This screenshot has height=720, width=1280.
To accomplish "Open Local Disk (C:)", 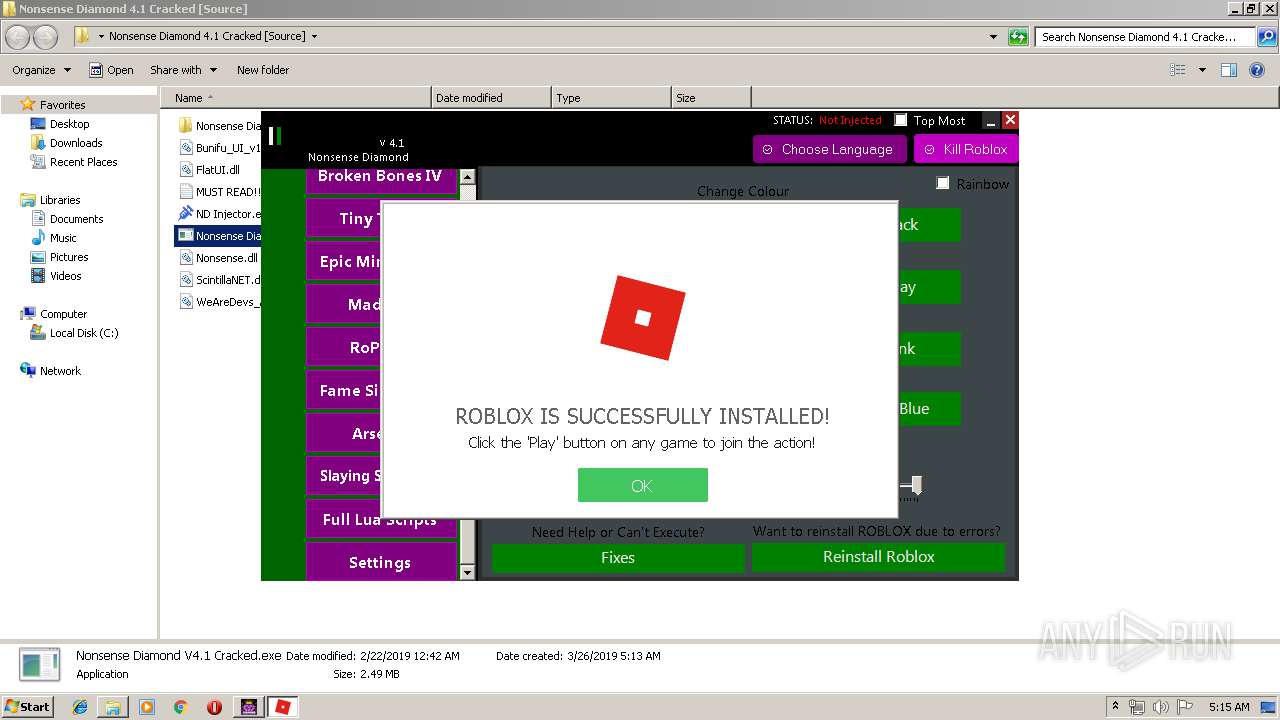I will click(x=84, y=333).
